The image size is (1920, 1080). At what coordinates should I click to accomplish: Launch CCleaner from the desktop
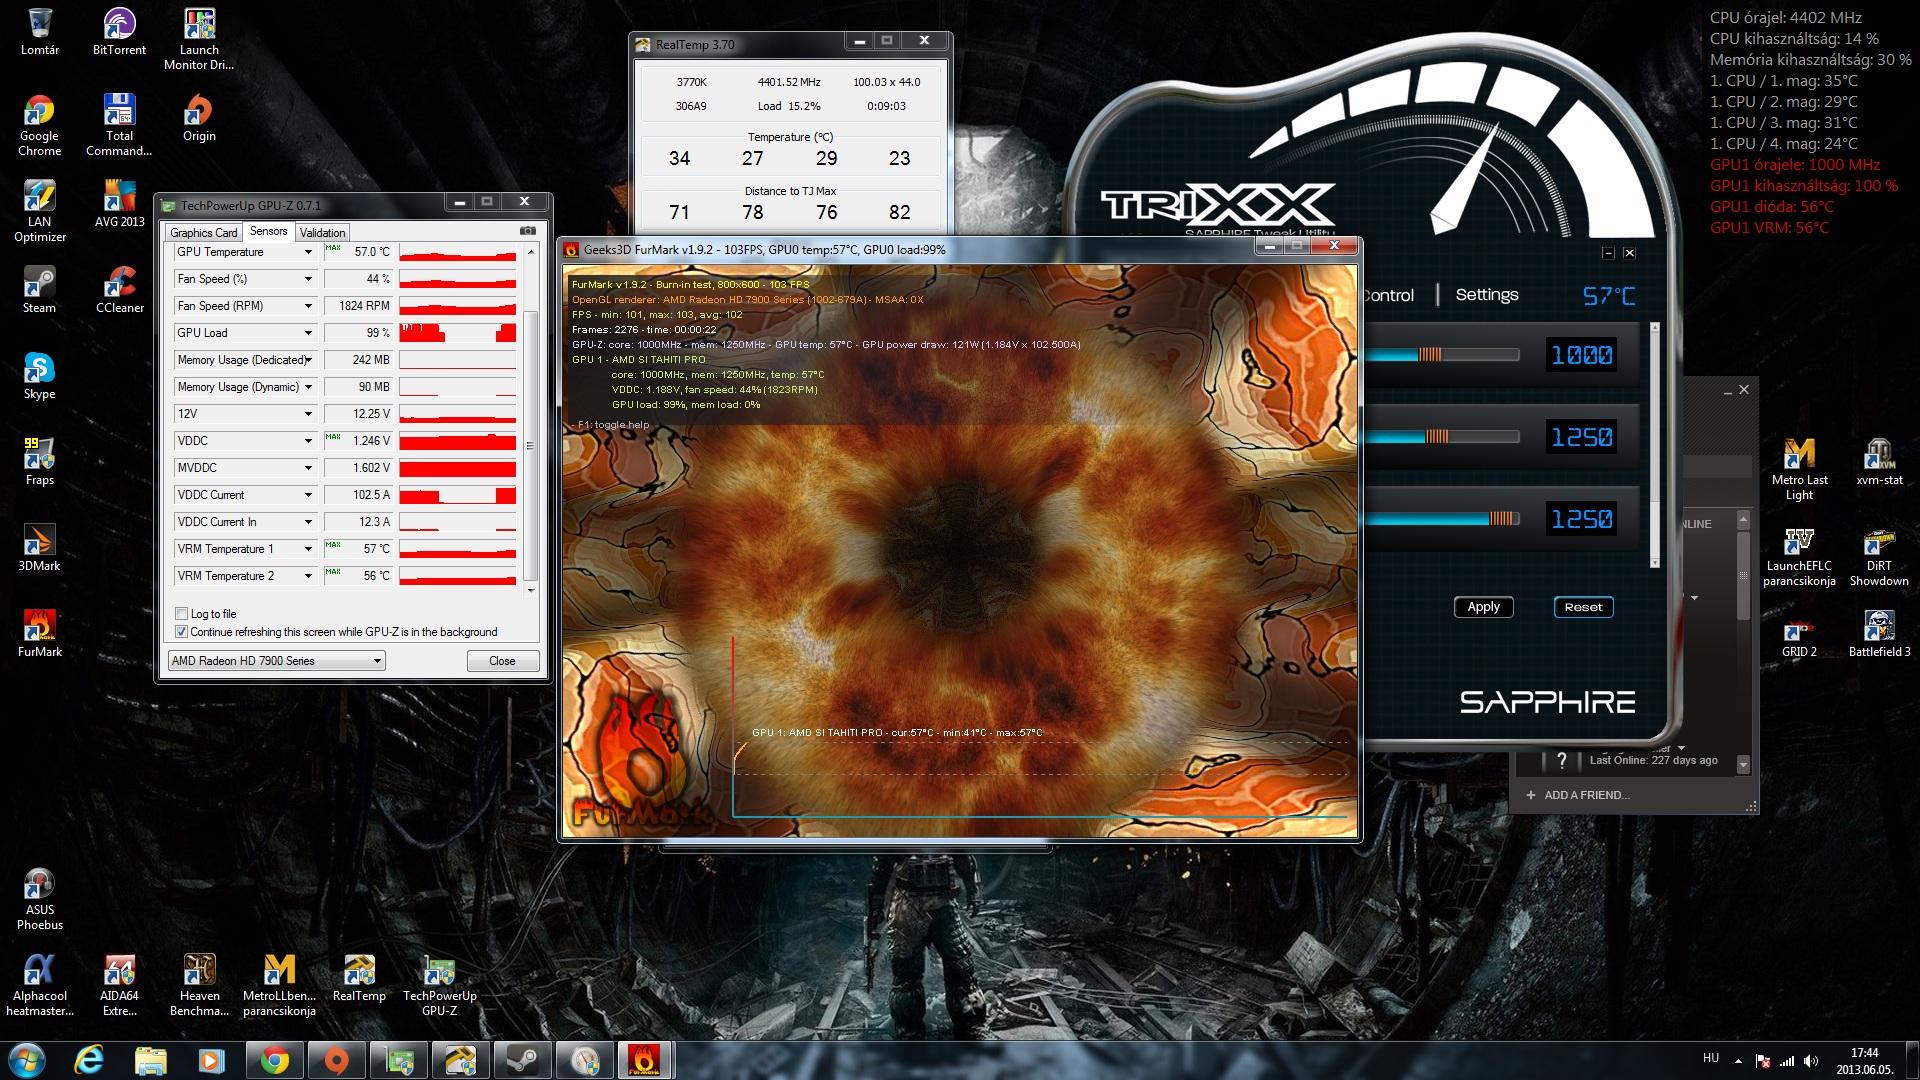tap(120, 288)
